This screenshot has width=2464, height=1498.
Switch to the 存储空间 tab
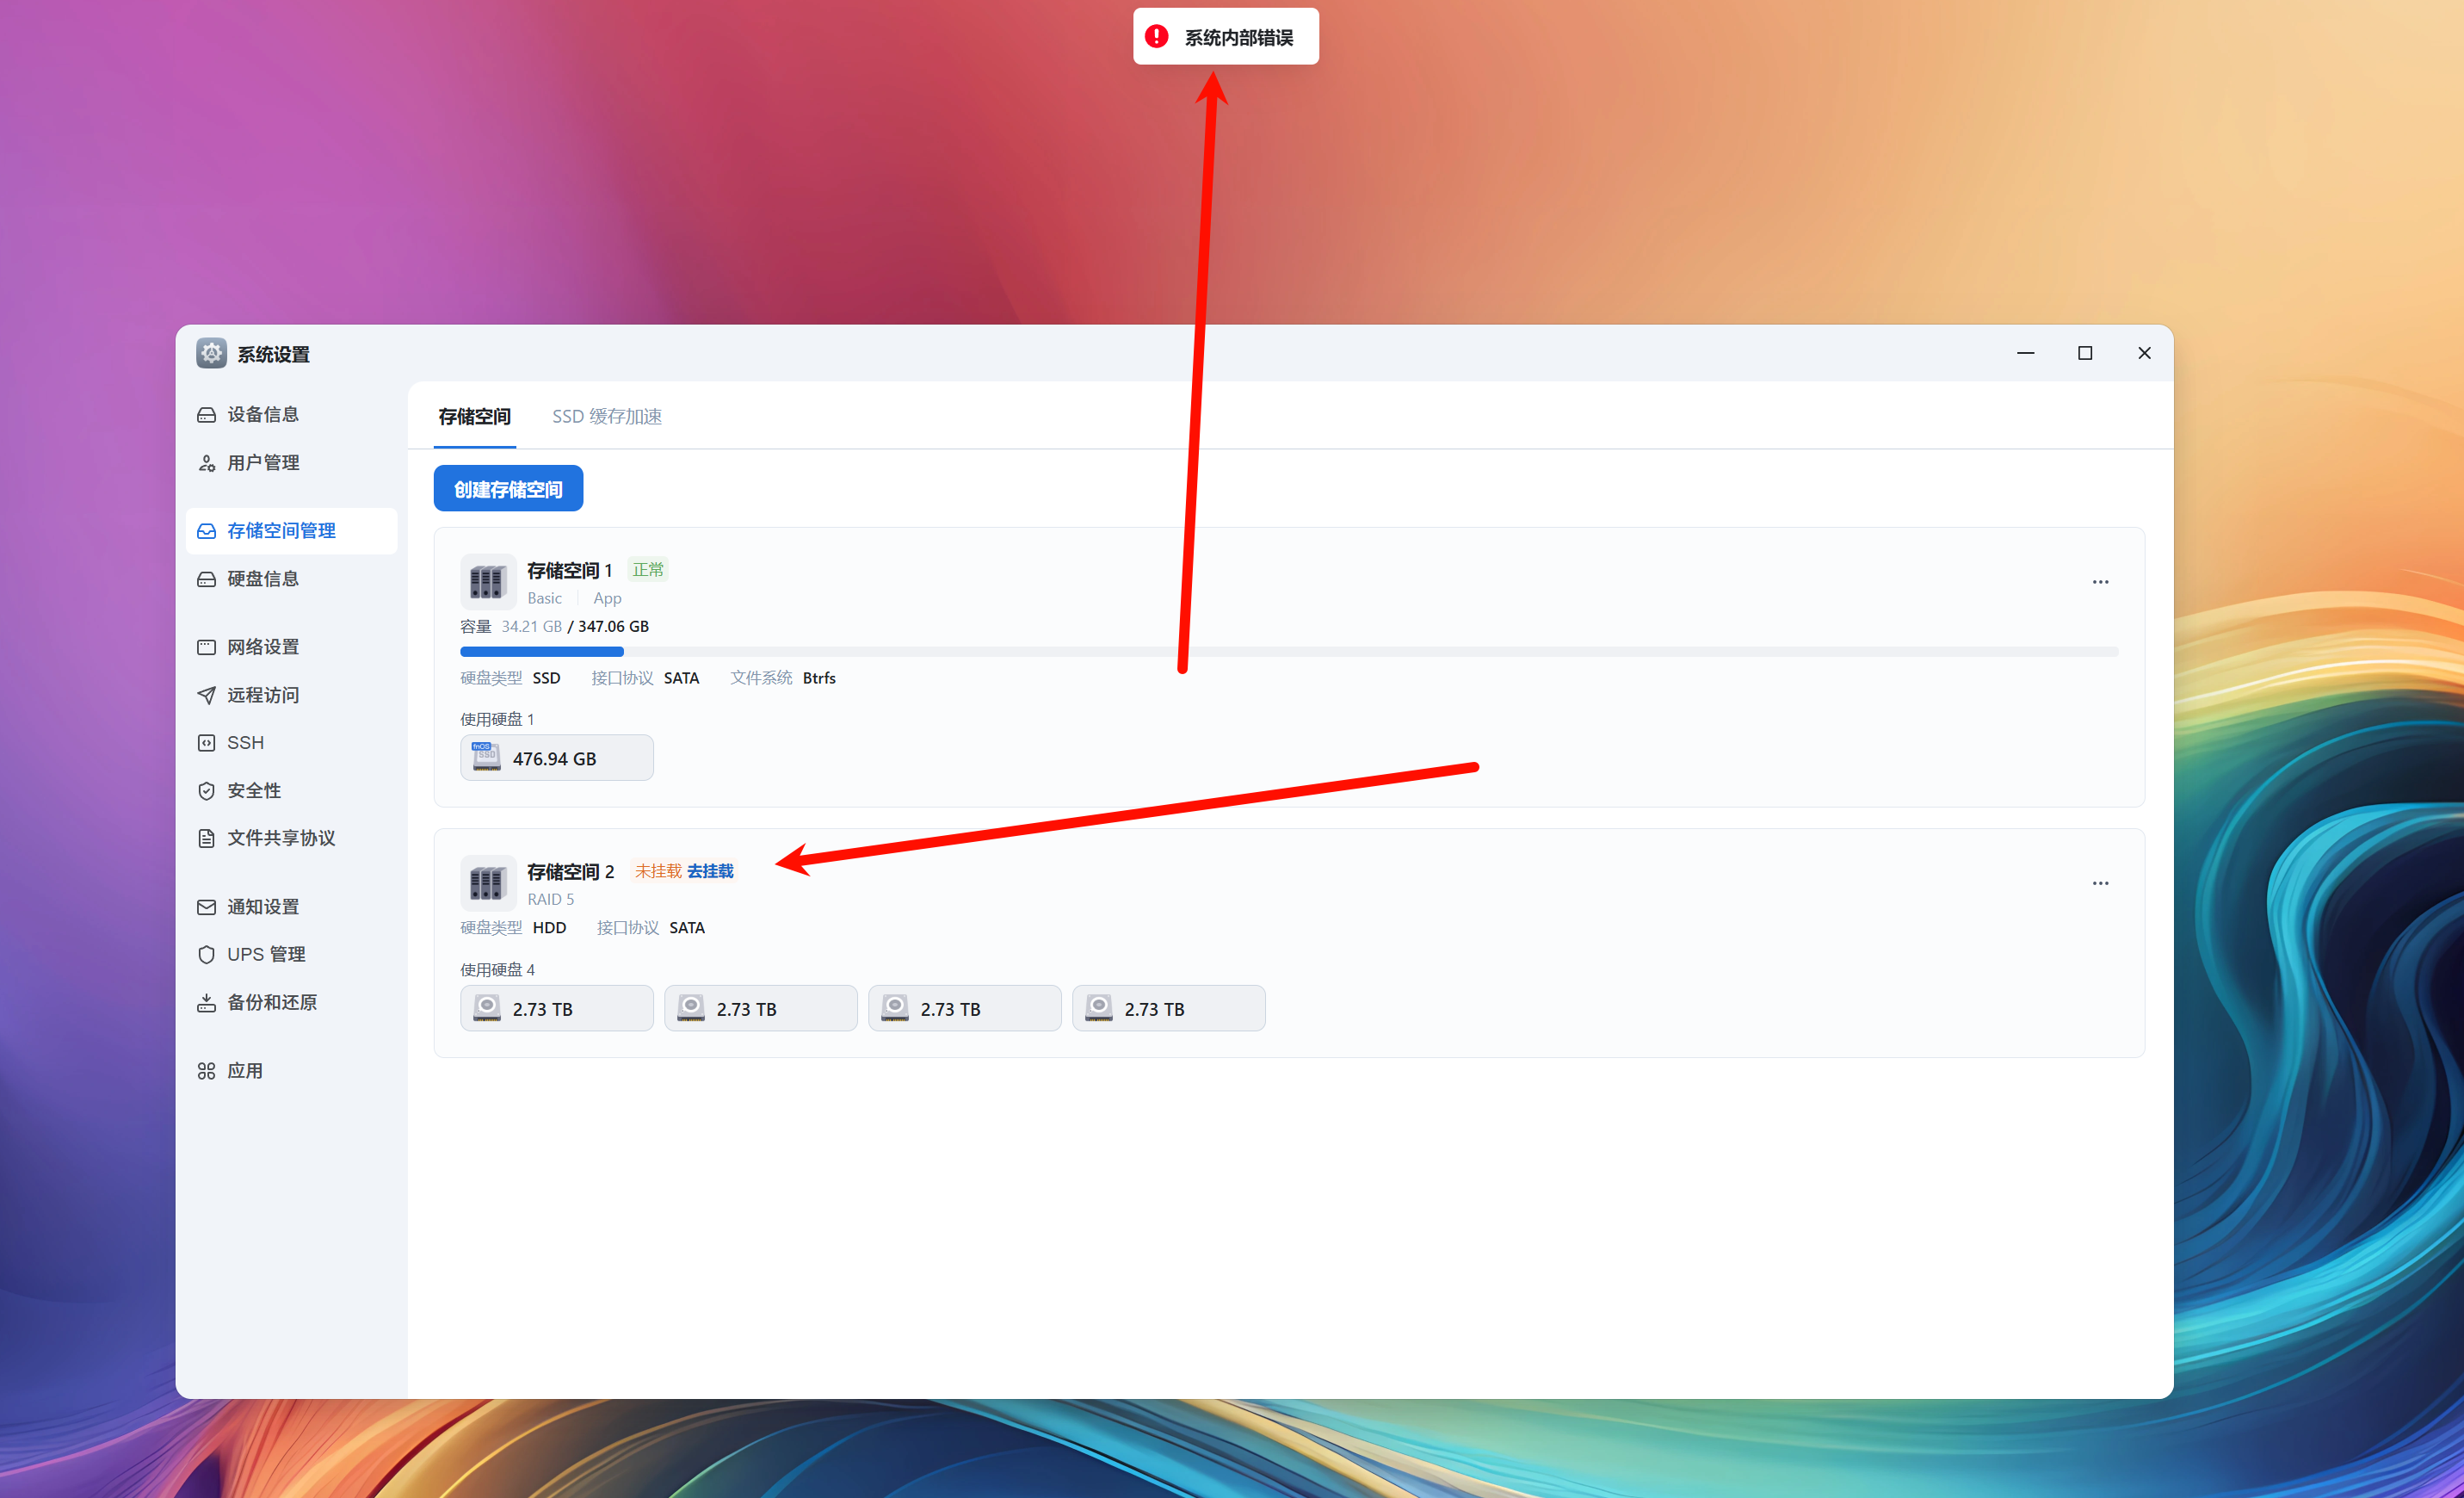tap(475, 416)
